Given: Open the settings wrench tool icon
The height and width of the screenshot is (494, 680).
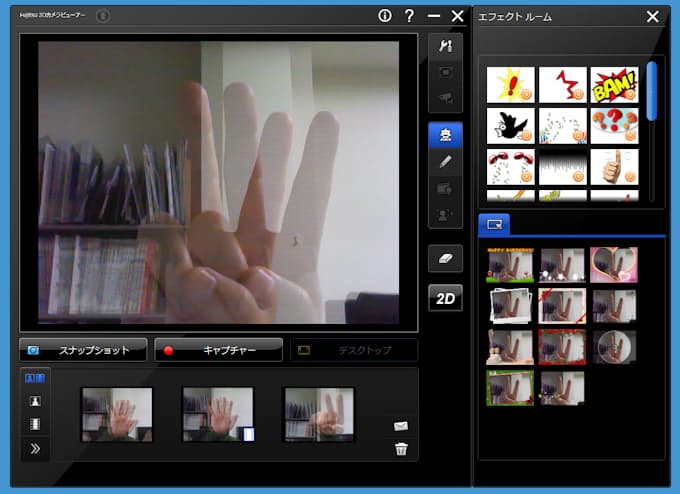Looking at the screenshot, I should pyautogui.click(x=445, y=46).
